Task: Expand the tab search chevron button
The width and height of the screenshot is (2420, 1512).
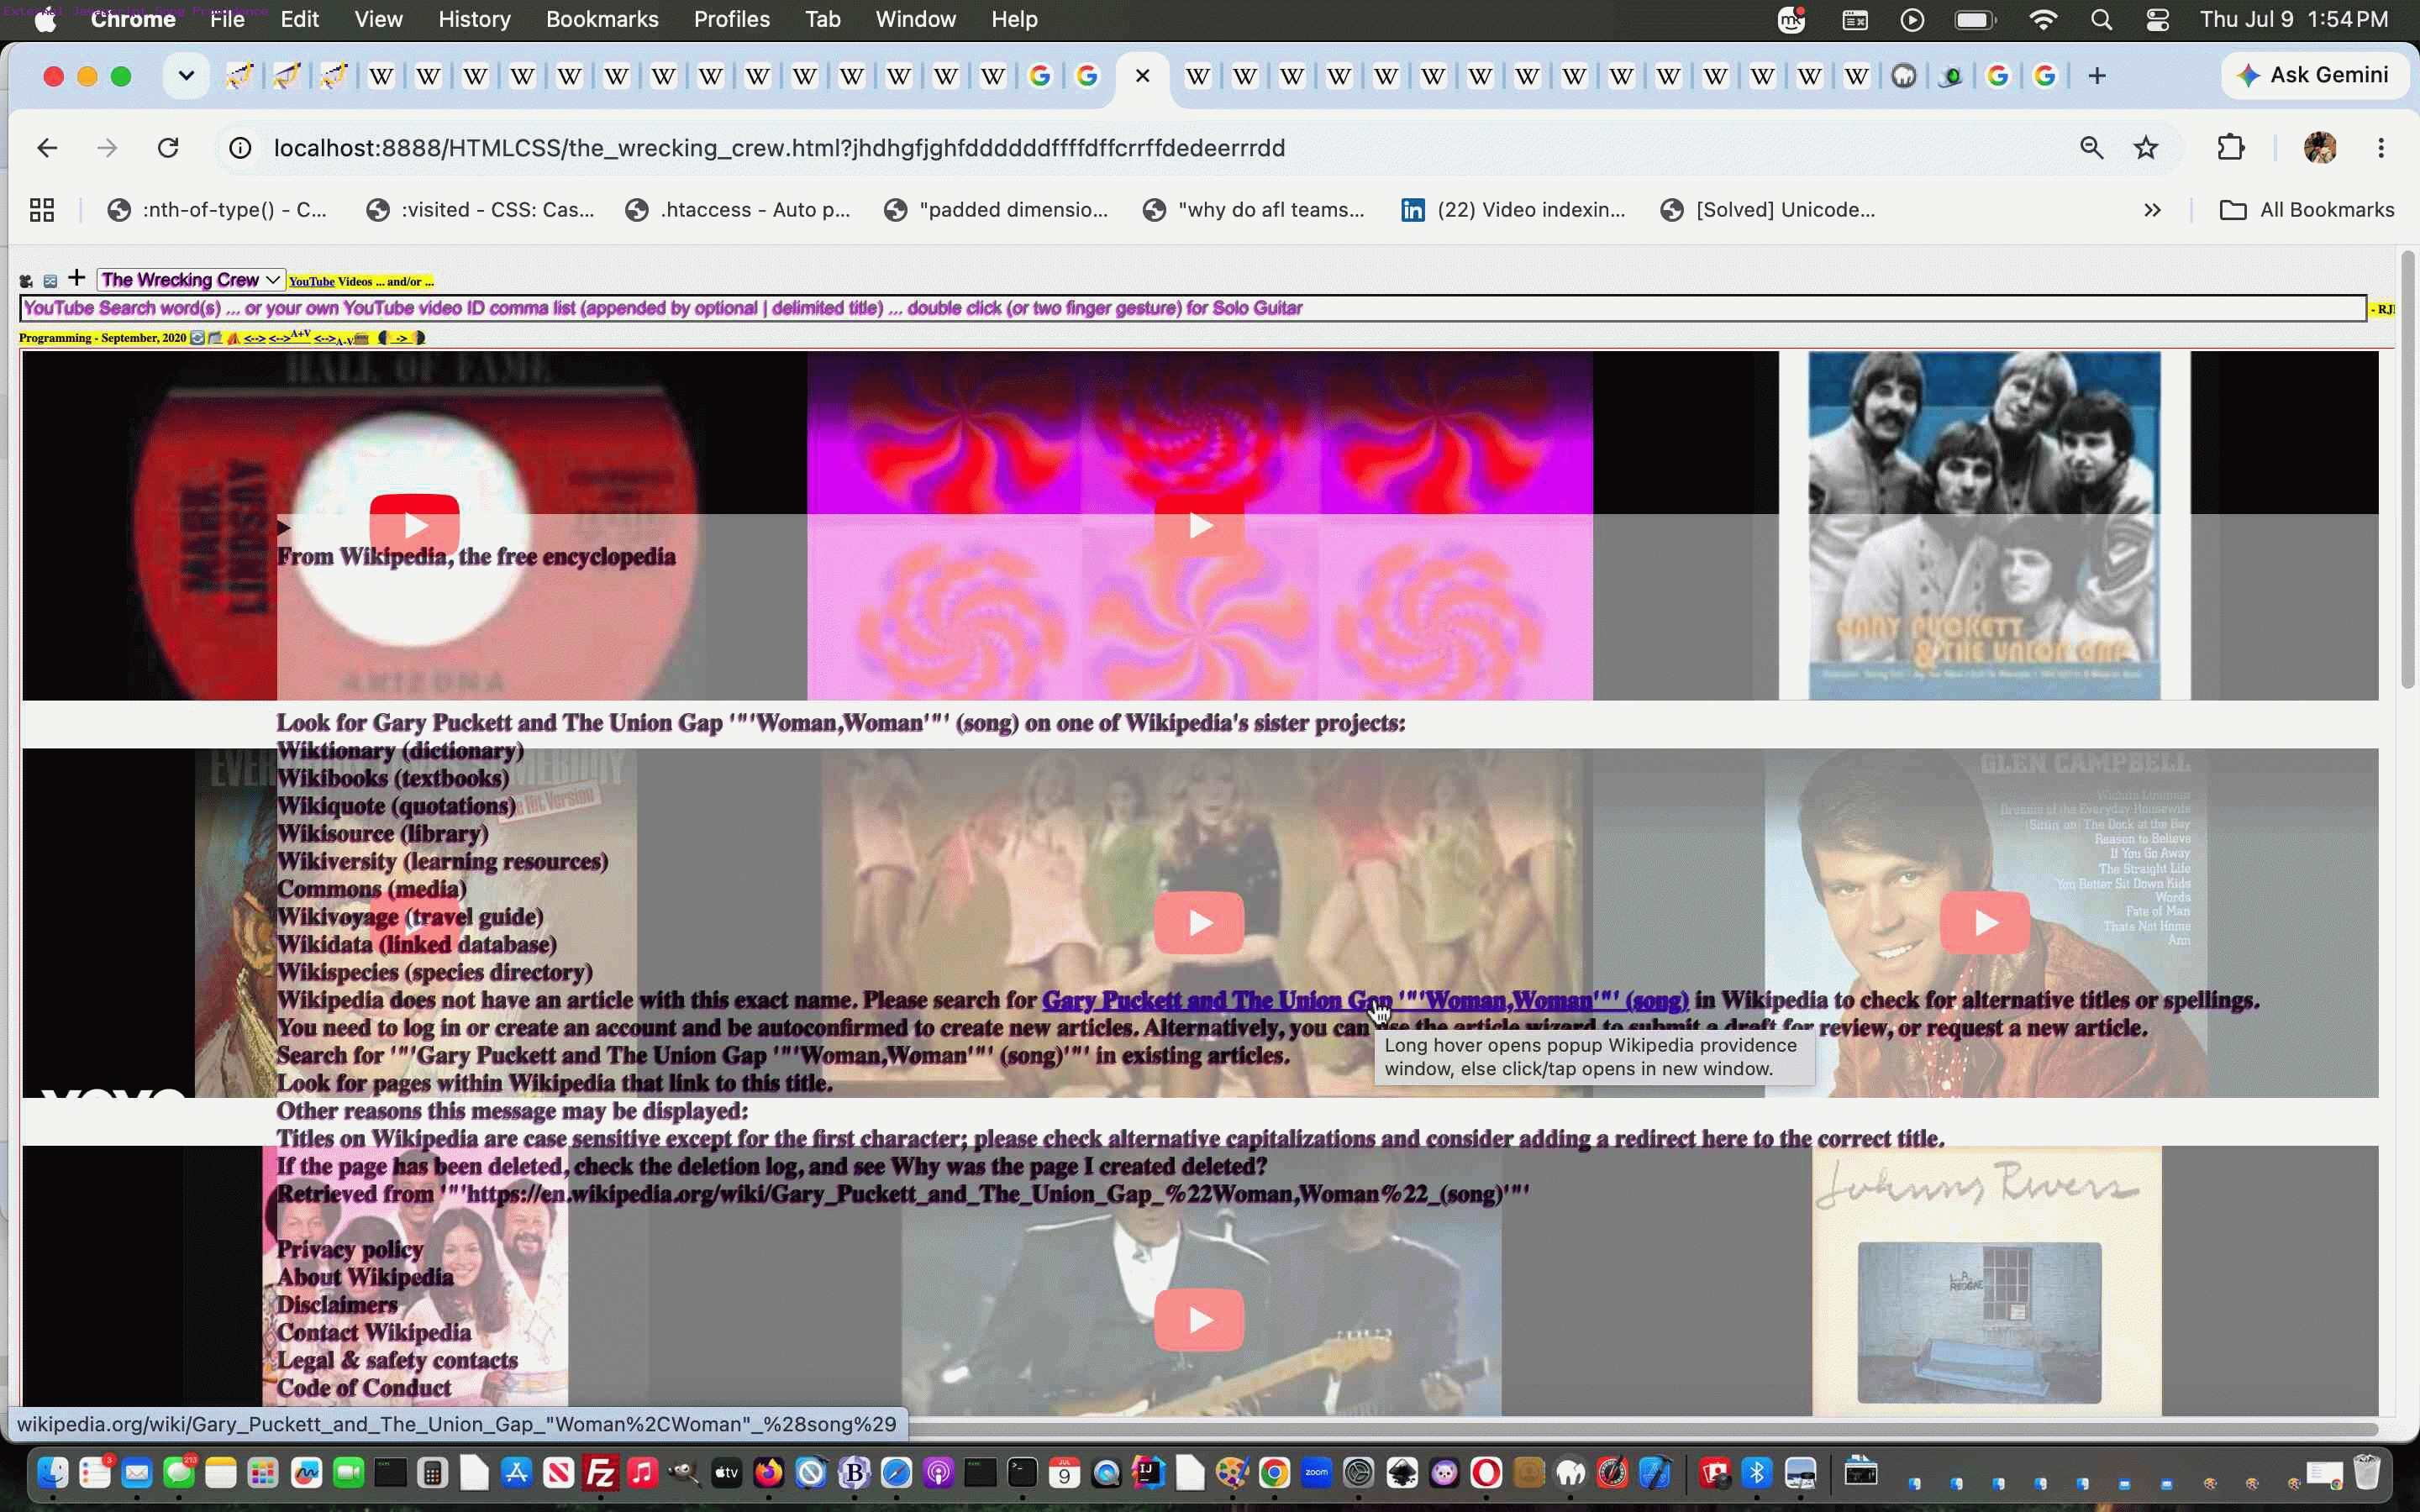Action: click(186, 76)
